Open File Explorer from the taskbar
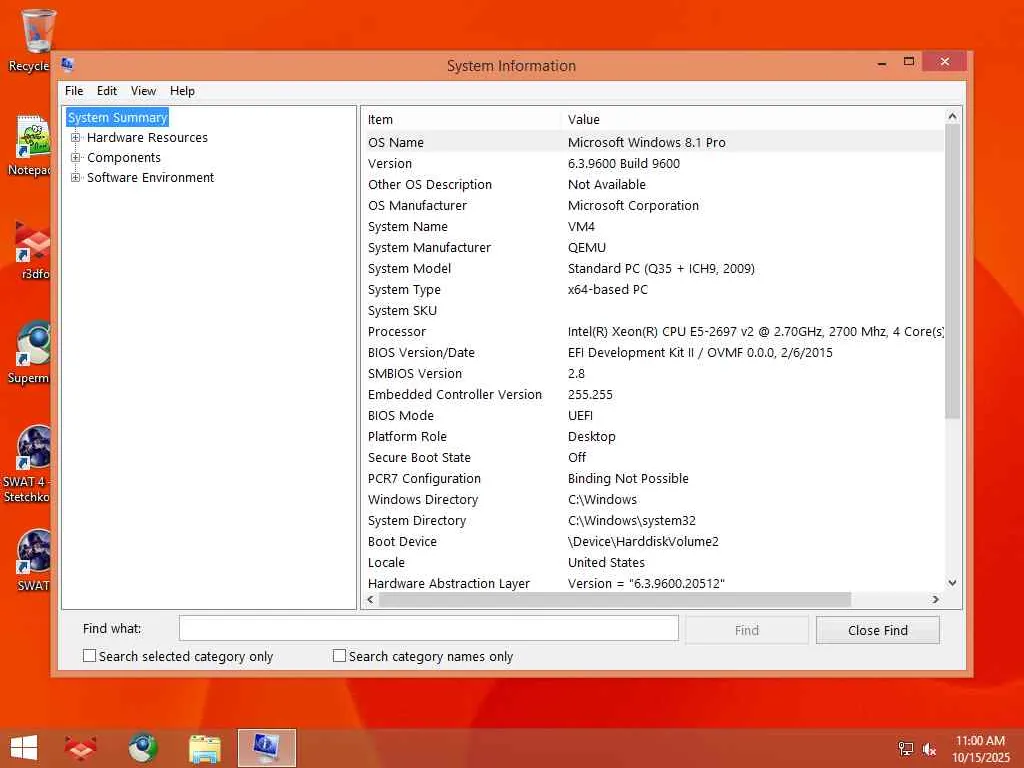The width and height of the screenshot is (1024, 768). 204,748
